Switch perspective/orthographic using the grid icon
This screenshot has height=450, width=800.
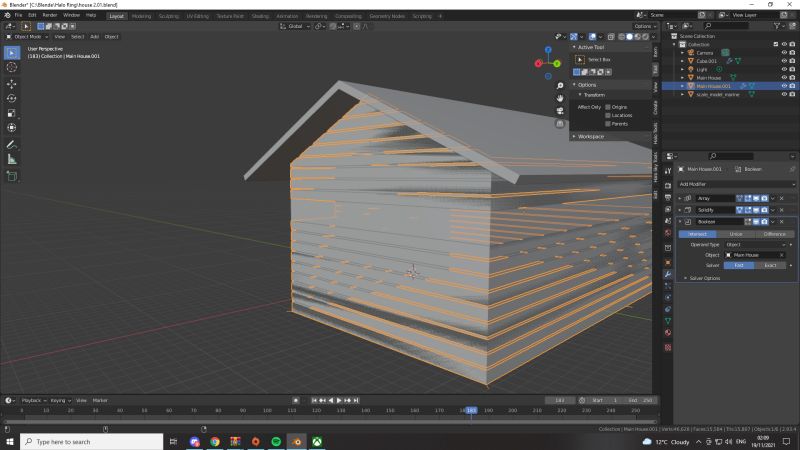560,123
